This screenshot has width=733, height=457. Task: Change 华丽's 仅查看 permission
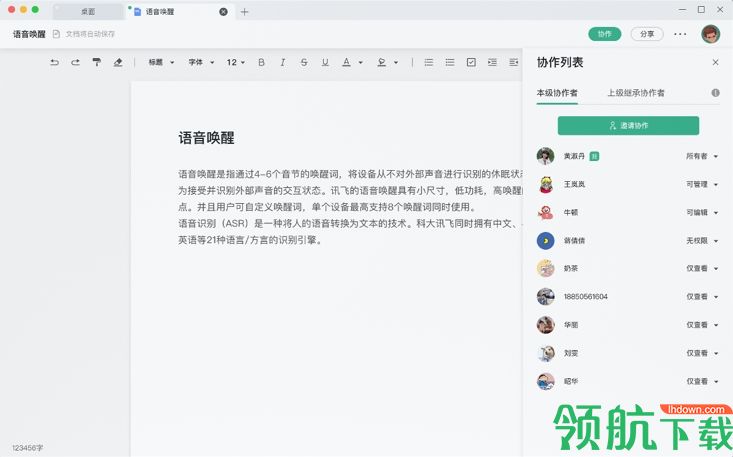(x=702, y=325)
